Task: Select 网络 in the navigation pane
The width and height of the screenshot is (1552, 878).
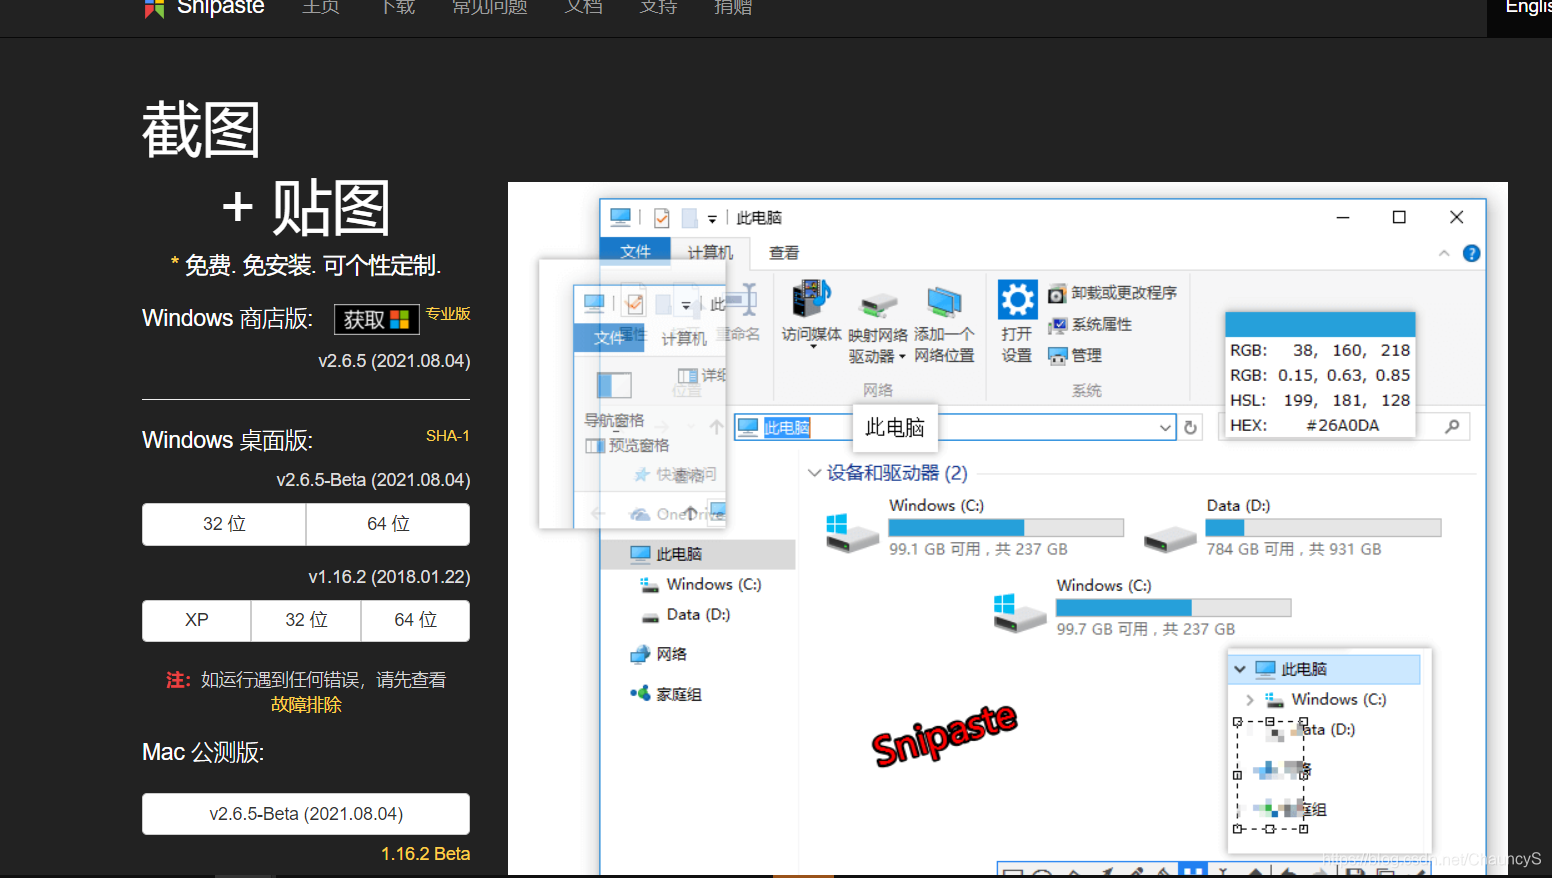Action: (x=659, y=654)
